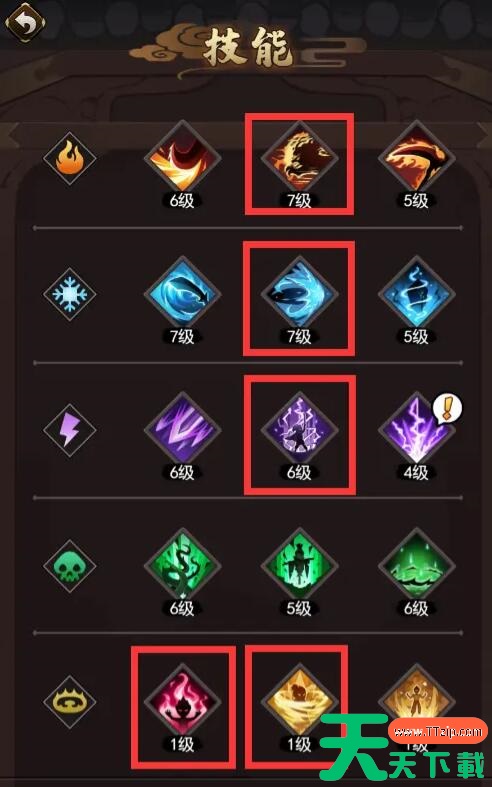Tap the back arrow button
492x787 pixels.
click(x=25, y=23)
